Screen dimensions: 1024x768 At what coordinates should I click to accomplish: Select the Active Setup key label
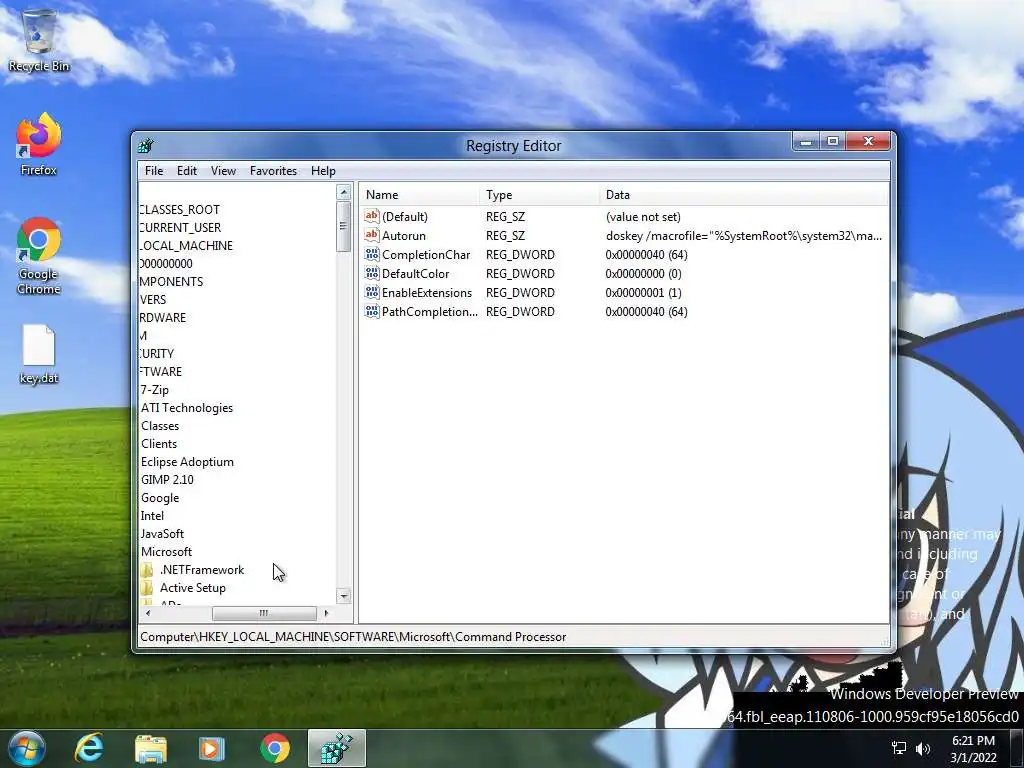click(x=193, y=588)
